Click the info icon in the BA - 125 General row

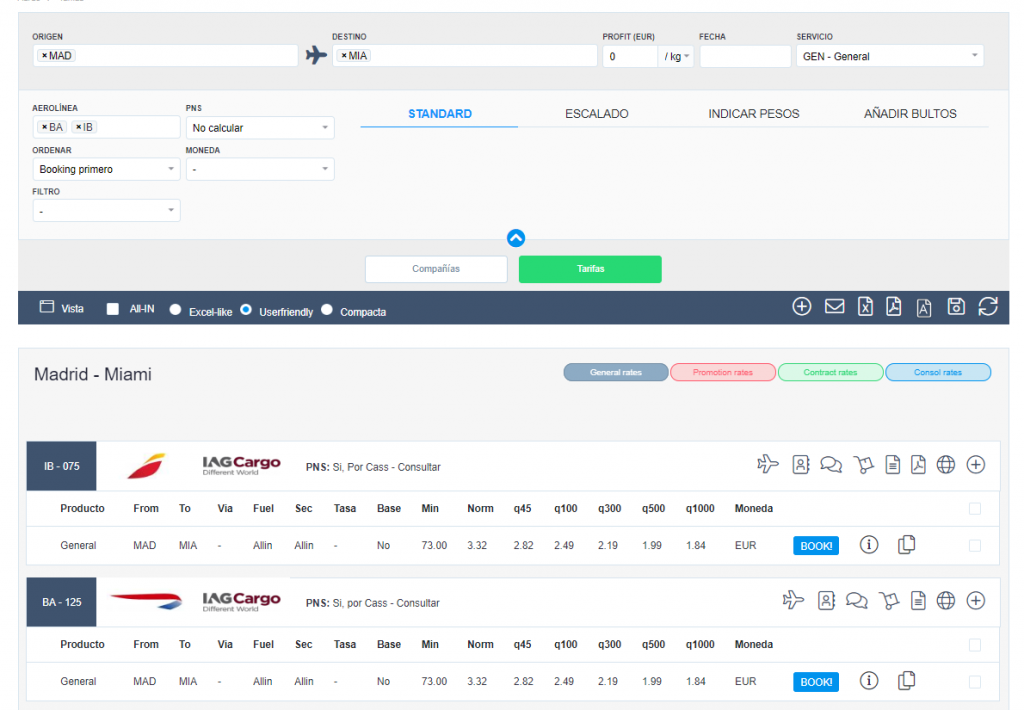869,681
